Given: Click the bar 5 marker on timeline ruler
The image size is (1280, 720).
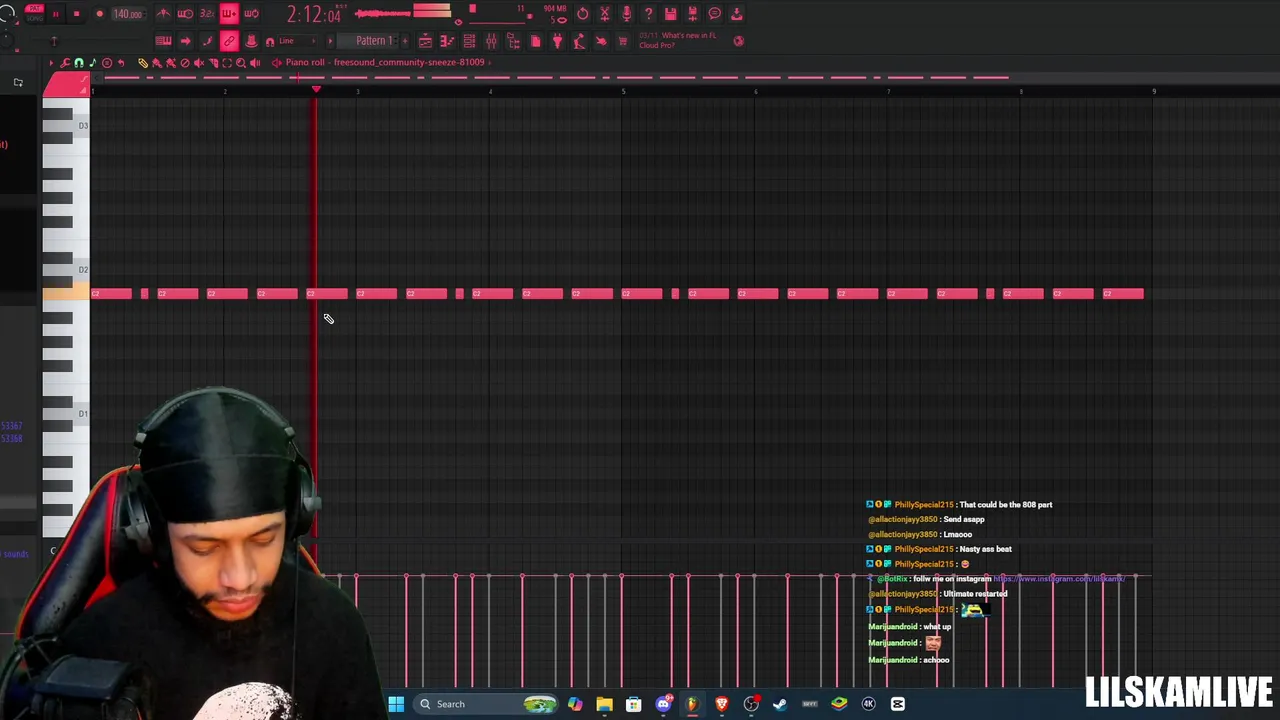Looking at the screenshot, I should click(x=623, y=91).
